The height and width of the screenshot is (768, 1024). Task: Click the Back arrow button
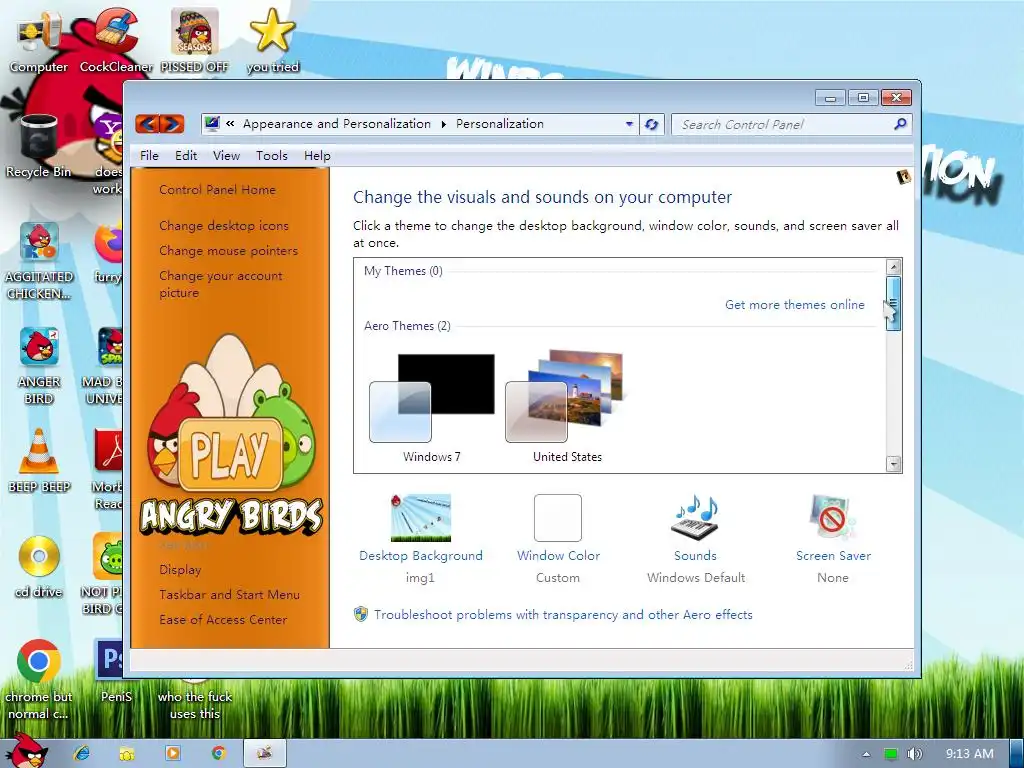(148, 123)
